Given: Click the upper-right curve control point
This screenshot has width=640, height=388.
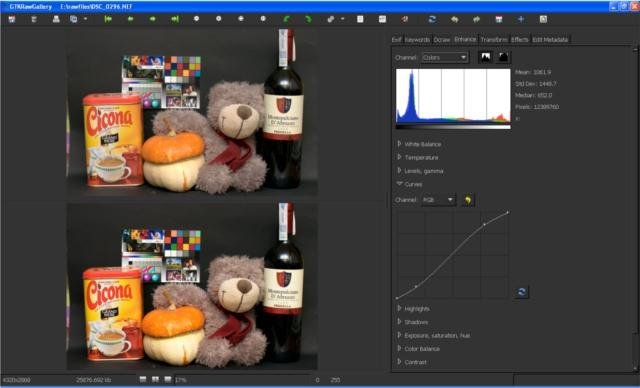Looking at the screenshot, I should 484,224.
